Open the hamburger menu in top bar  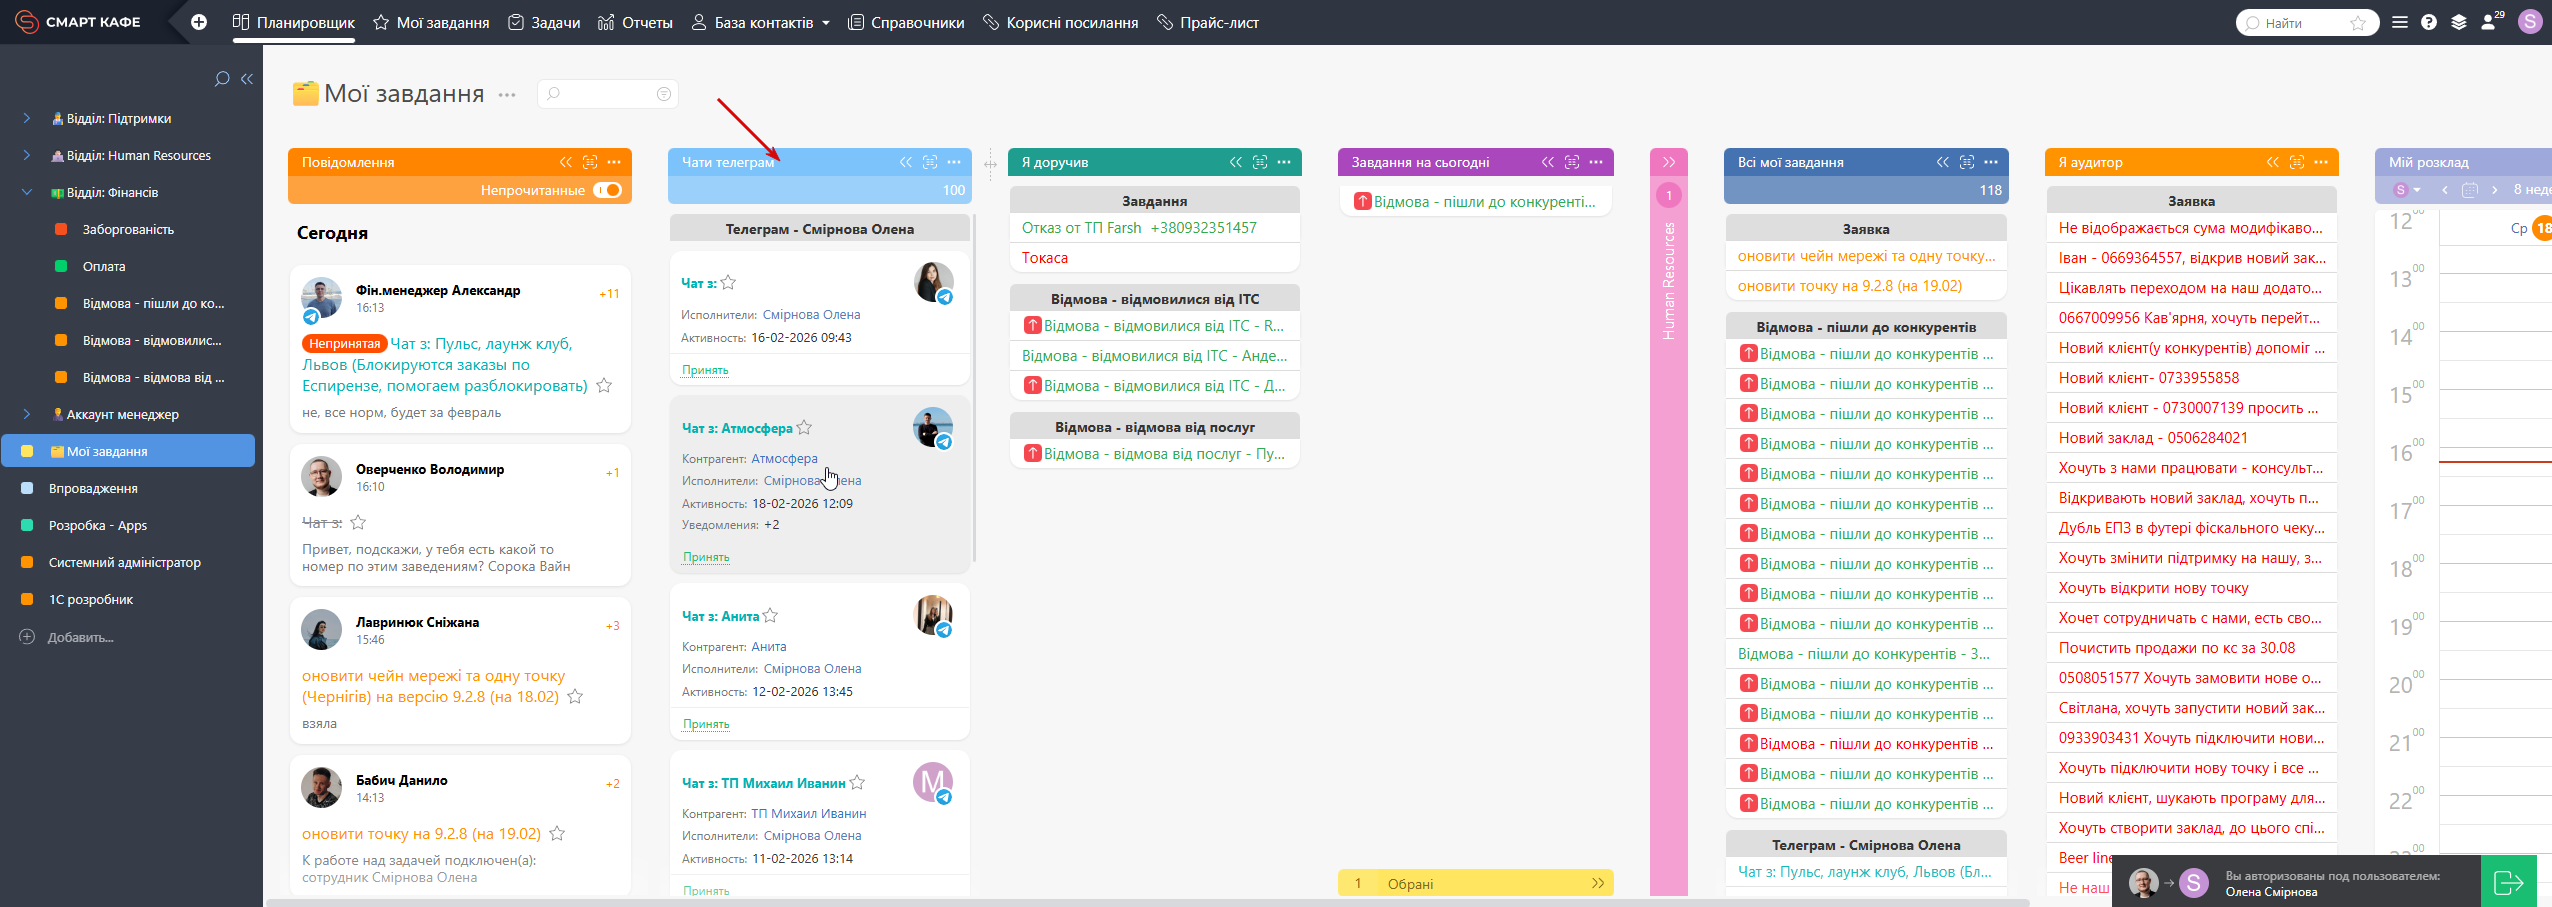2399,22
